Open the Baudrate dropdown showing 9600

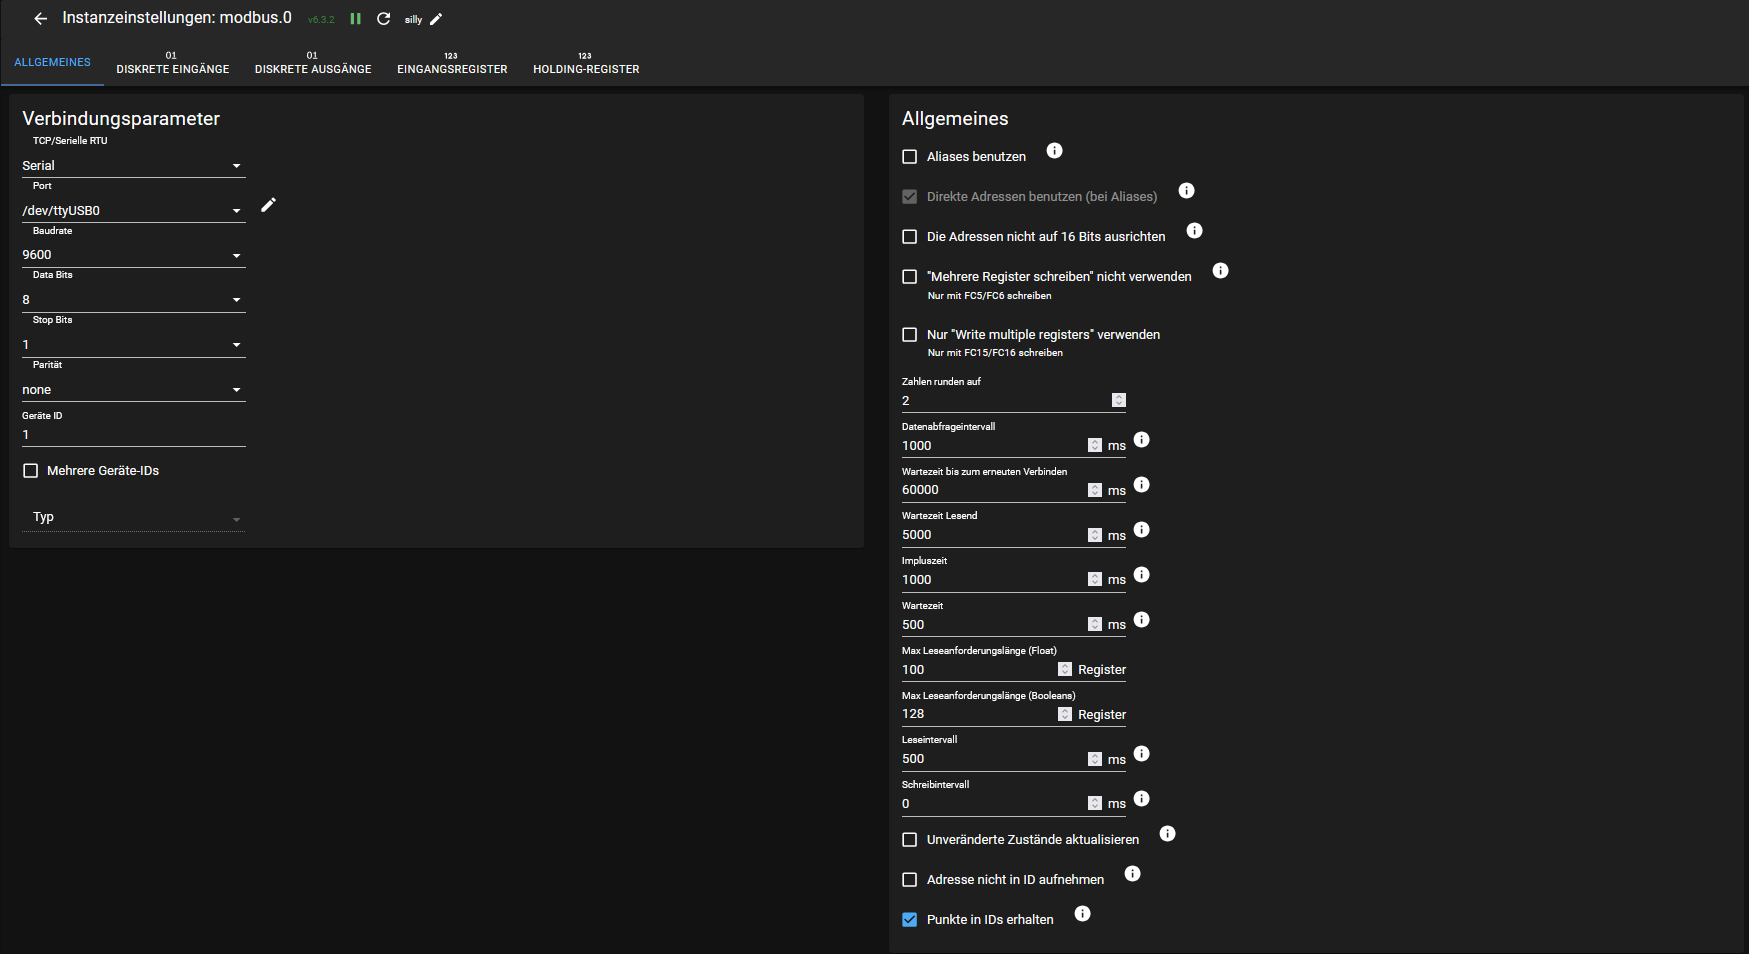coord(132,255)
